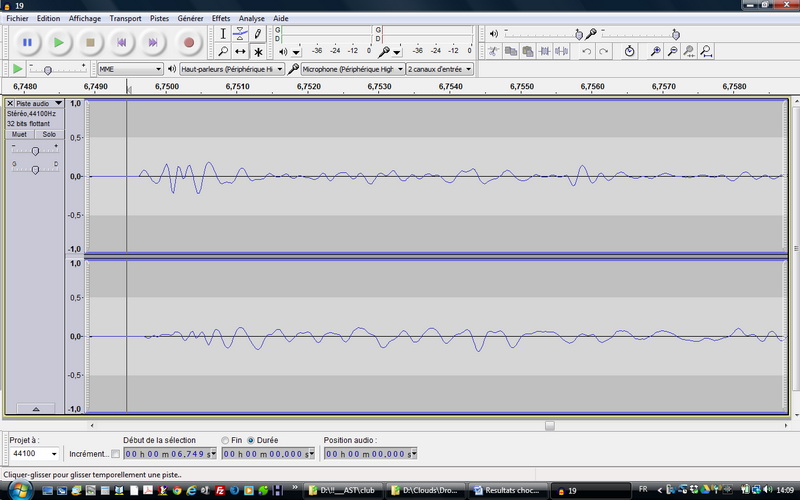800x500 pixels.
Task: Open the Début de la sélection format dropdown
Action: coord(213,454)
